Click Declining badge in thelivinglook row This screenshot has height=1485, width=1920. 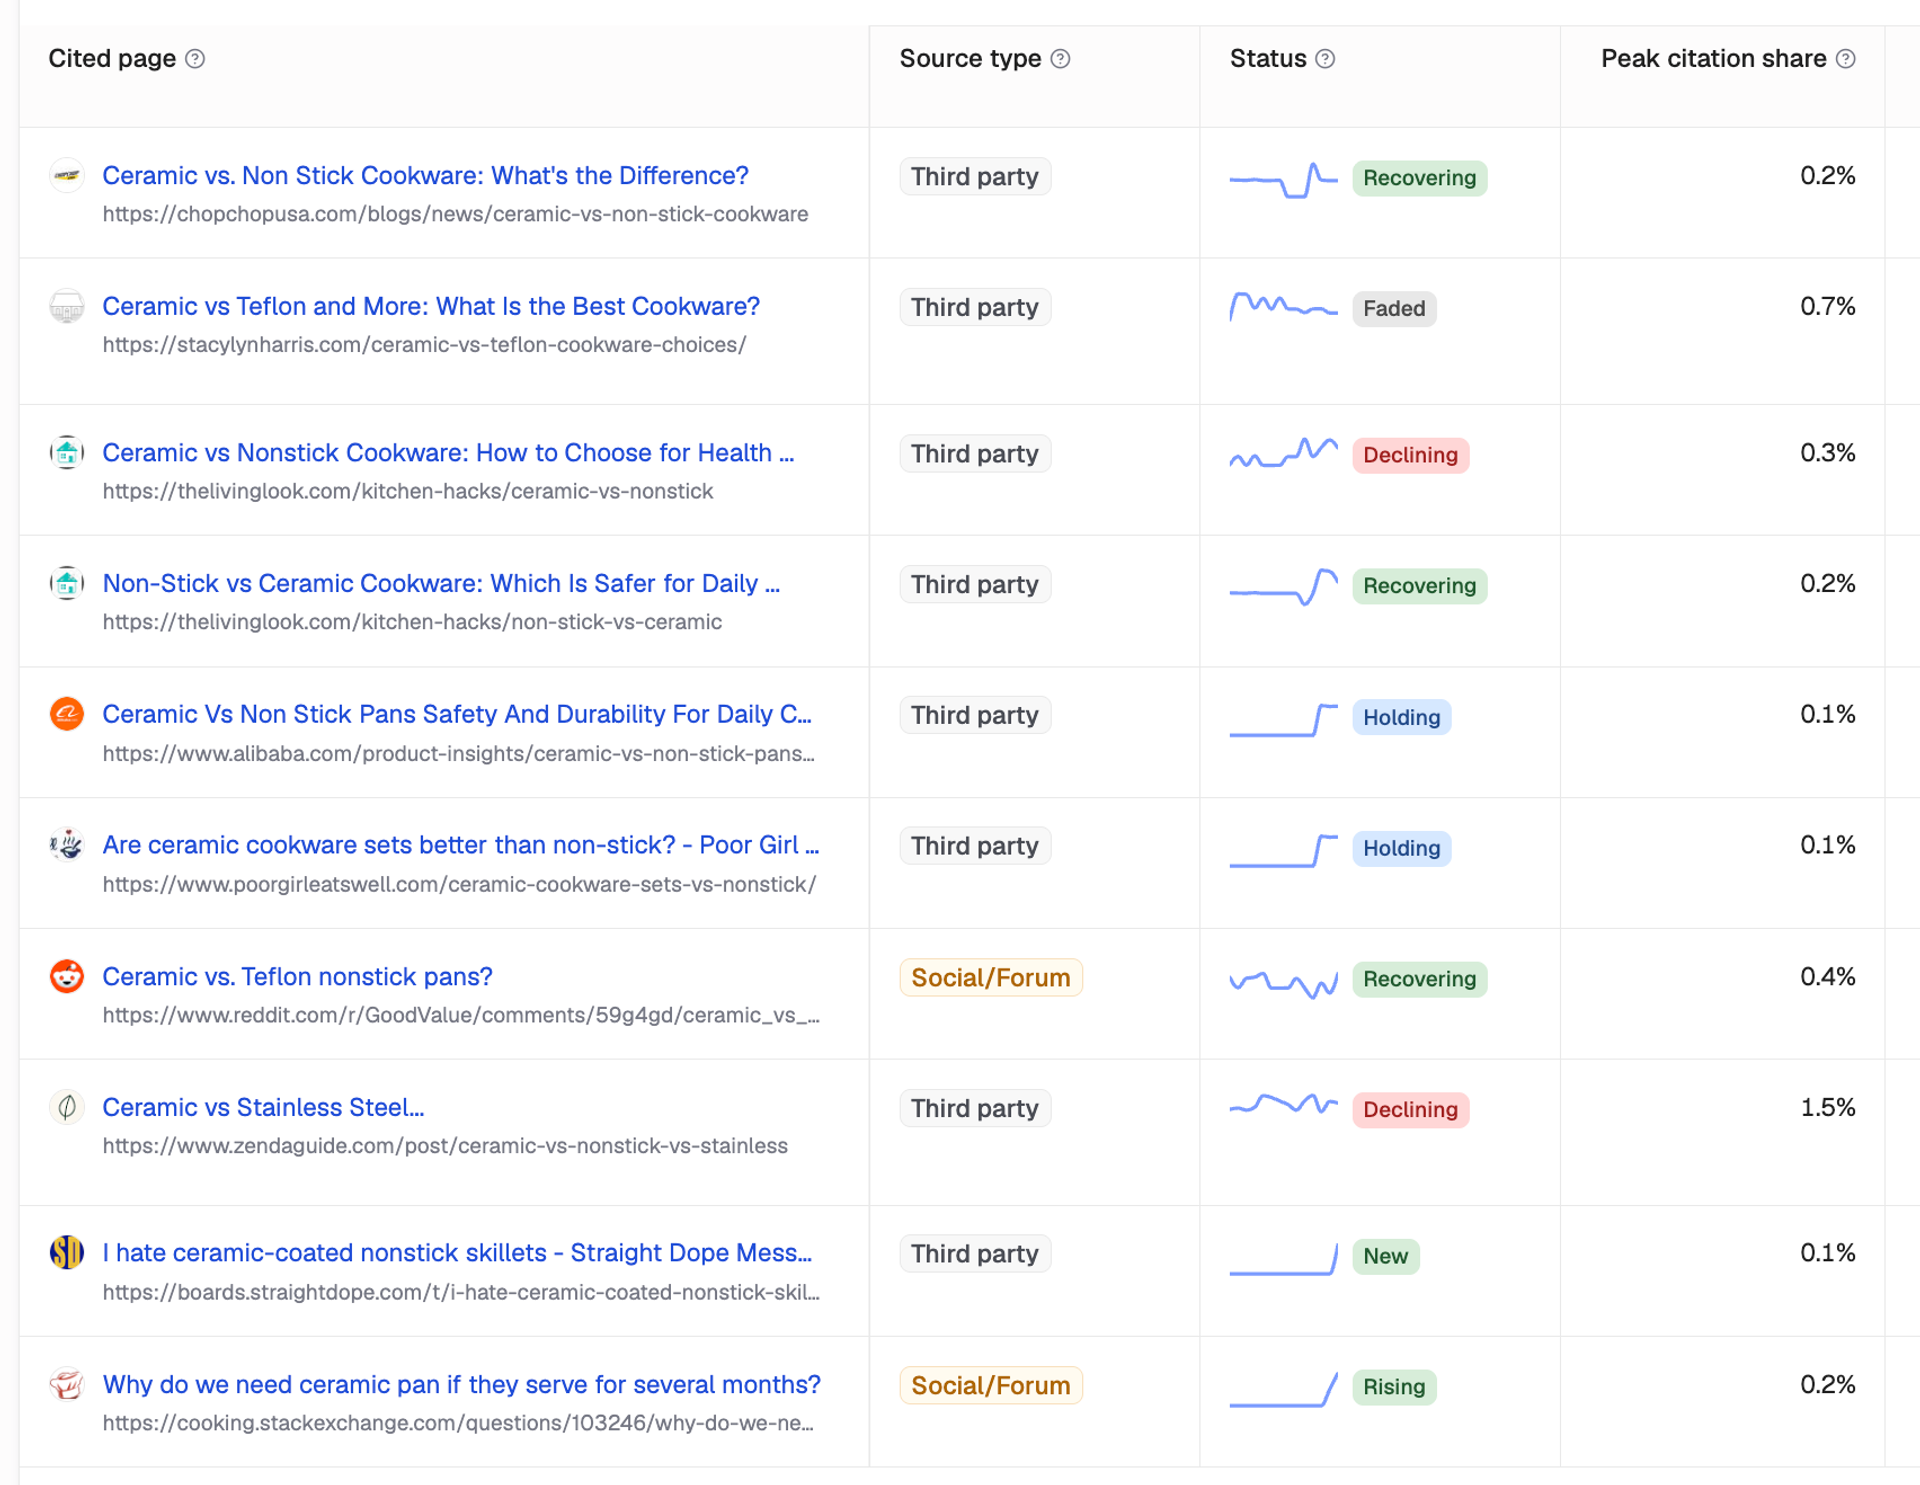pos(1410,455)
